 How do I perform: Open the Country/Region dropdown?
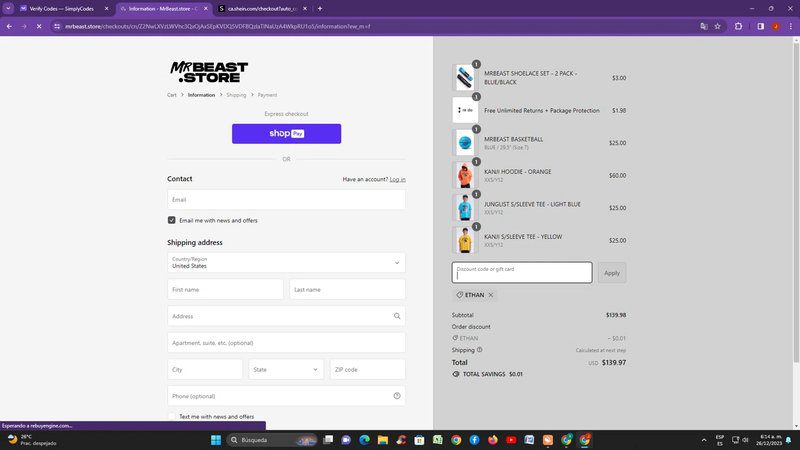pos(286,263)
